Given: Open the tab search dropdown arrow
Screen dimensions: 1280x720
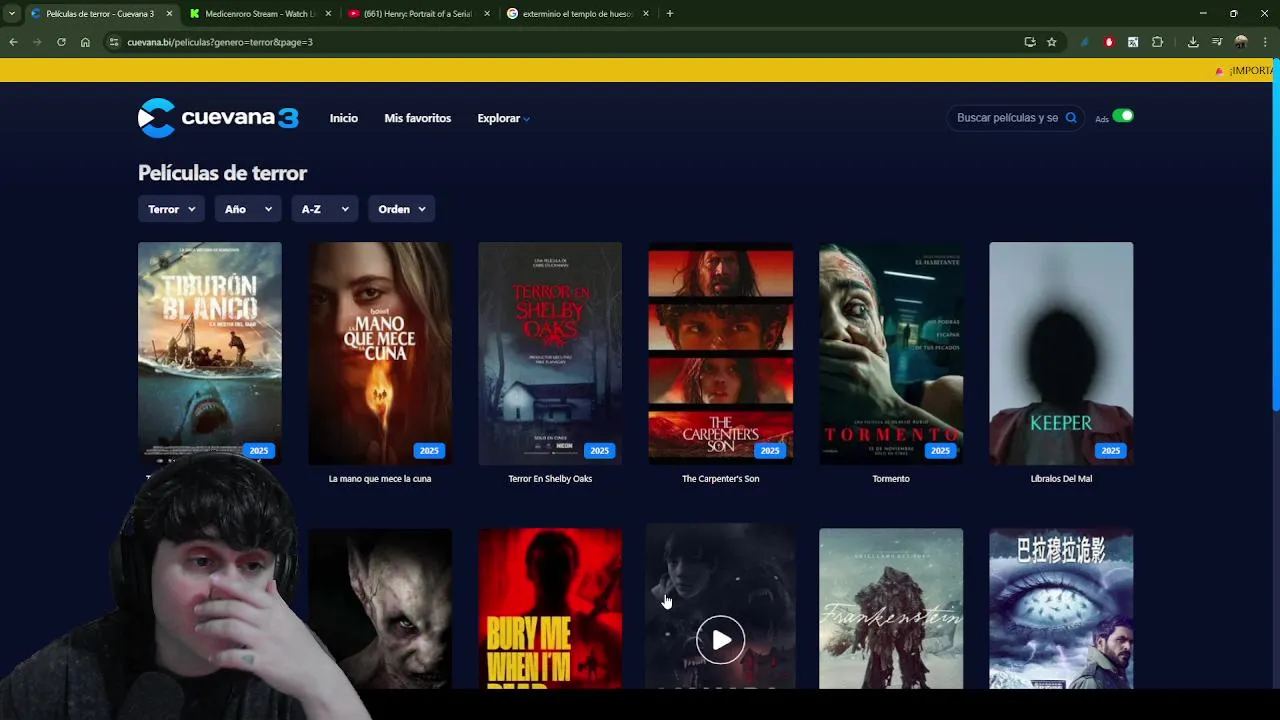Looking at the screenshot, I should tap(11, 14).
